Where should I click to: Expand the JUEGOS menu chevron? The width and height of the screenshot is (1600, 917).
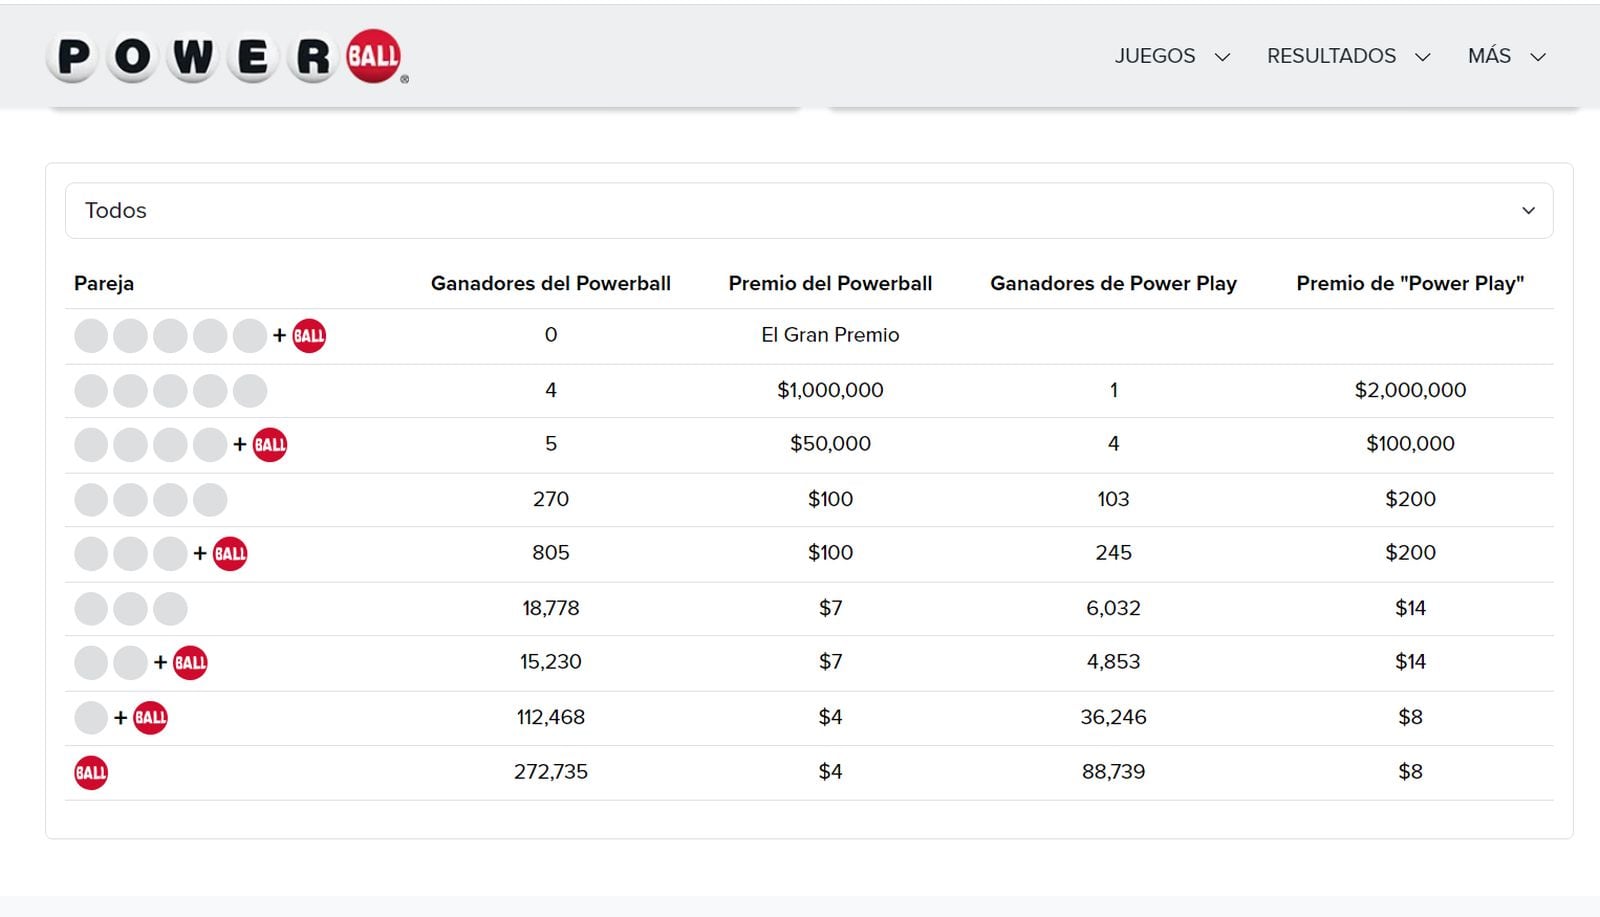(1222, 57)
